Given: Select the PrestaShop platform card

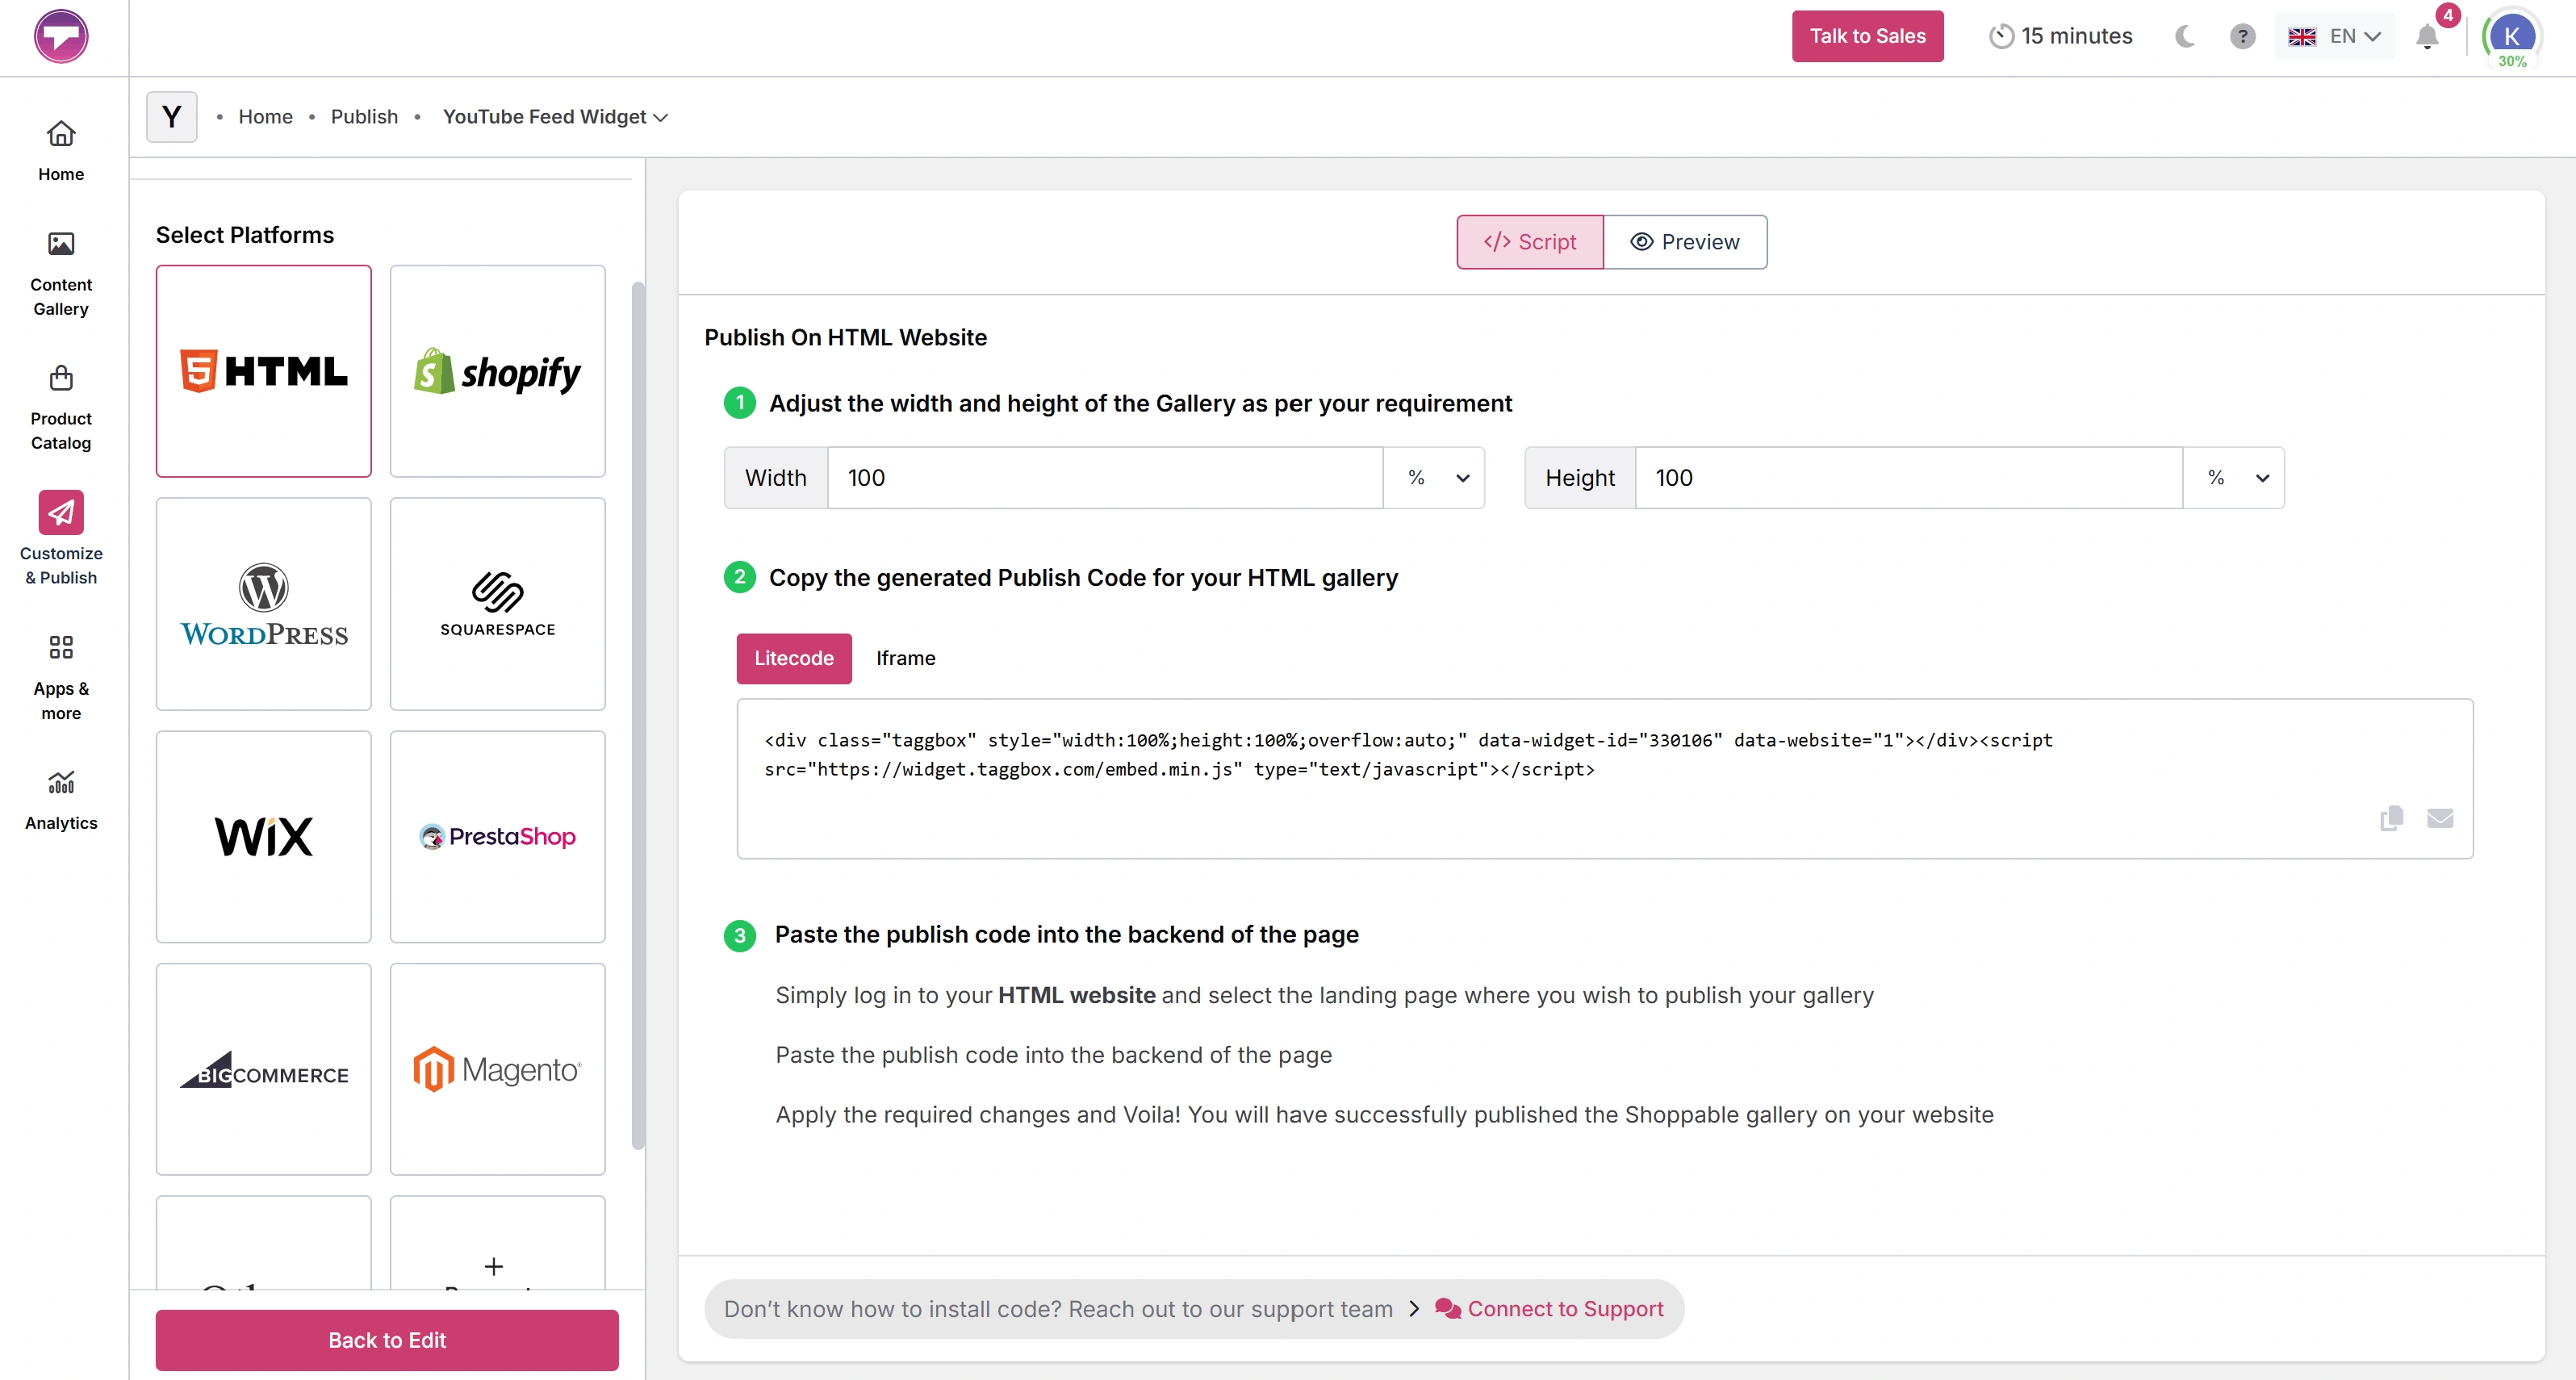Looking at the screenshot, I should [x=498, y=837].
